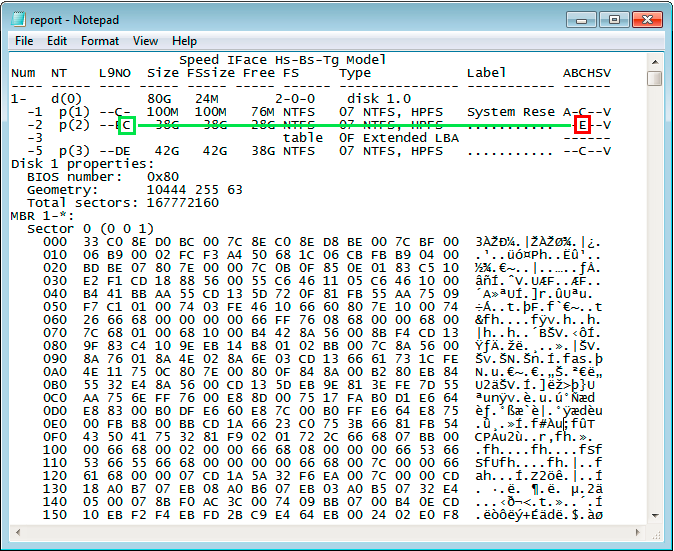The height and width of the screenshot is (551, 674).
Task: Click the Total sectors value 167772160
Action: [x=182, y=203]
